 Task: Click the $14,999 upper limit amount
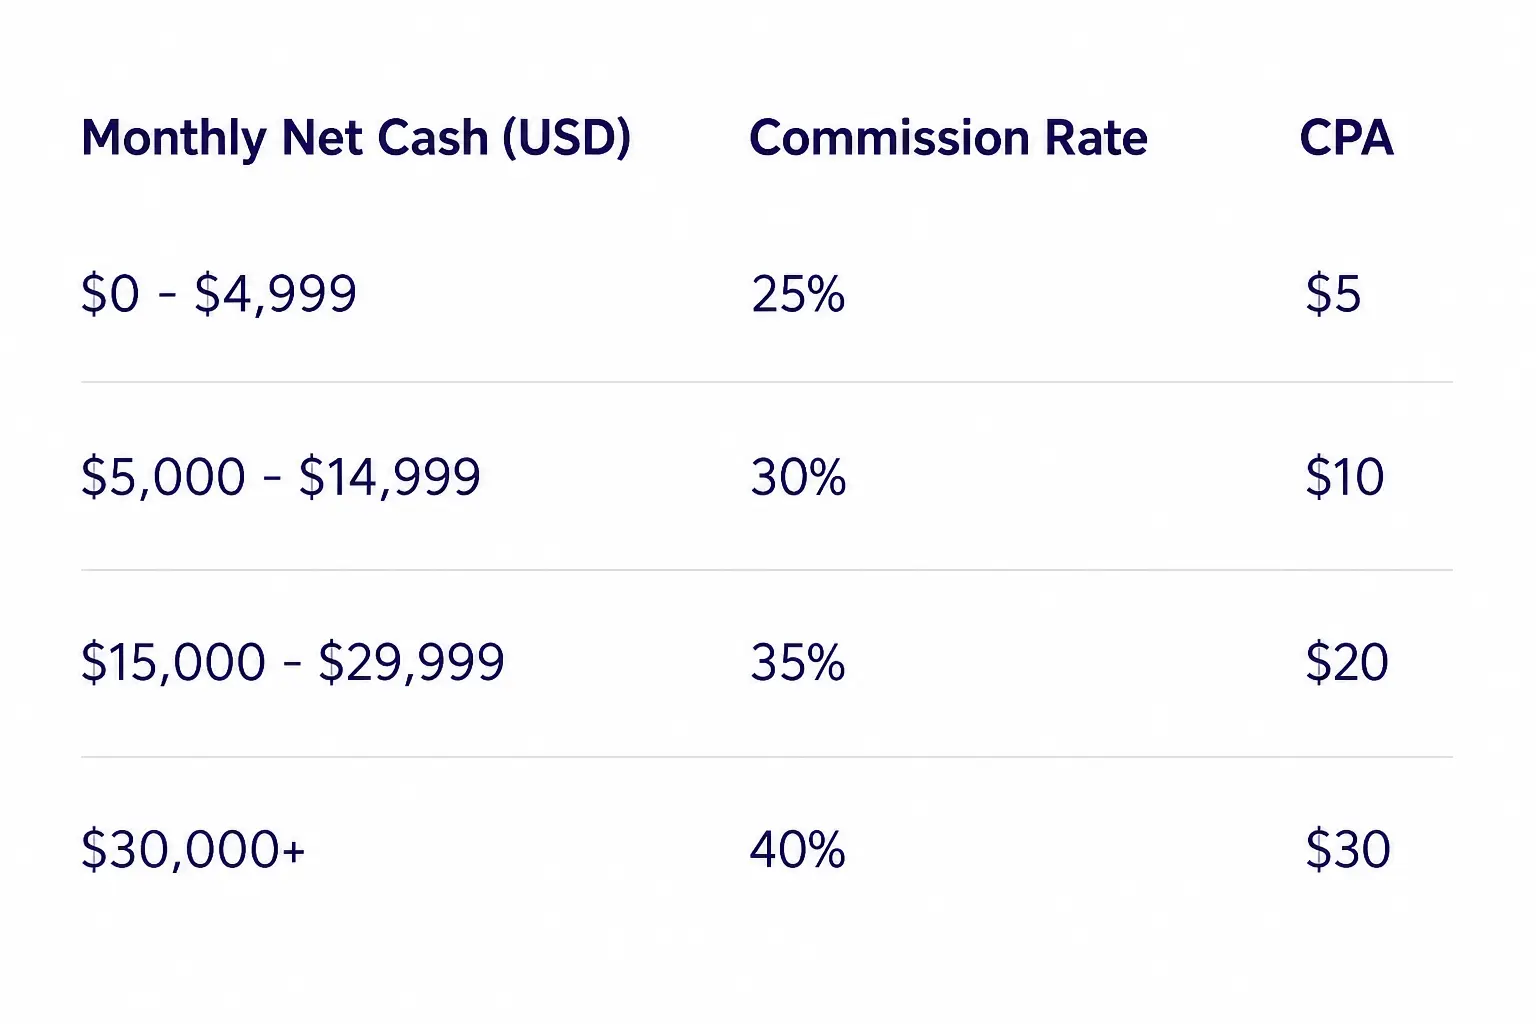point(390,477)
